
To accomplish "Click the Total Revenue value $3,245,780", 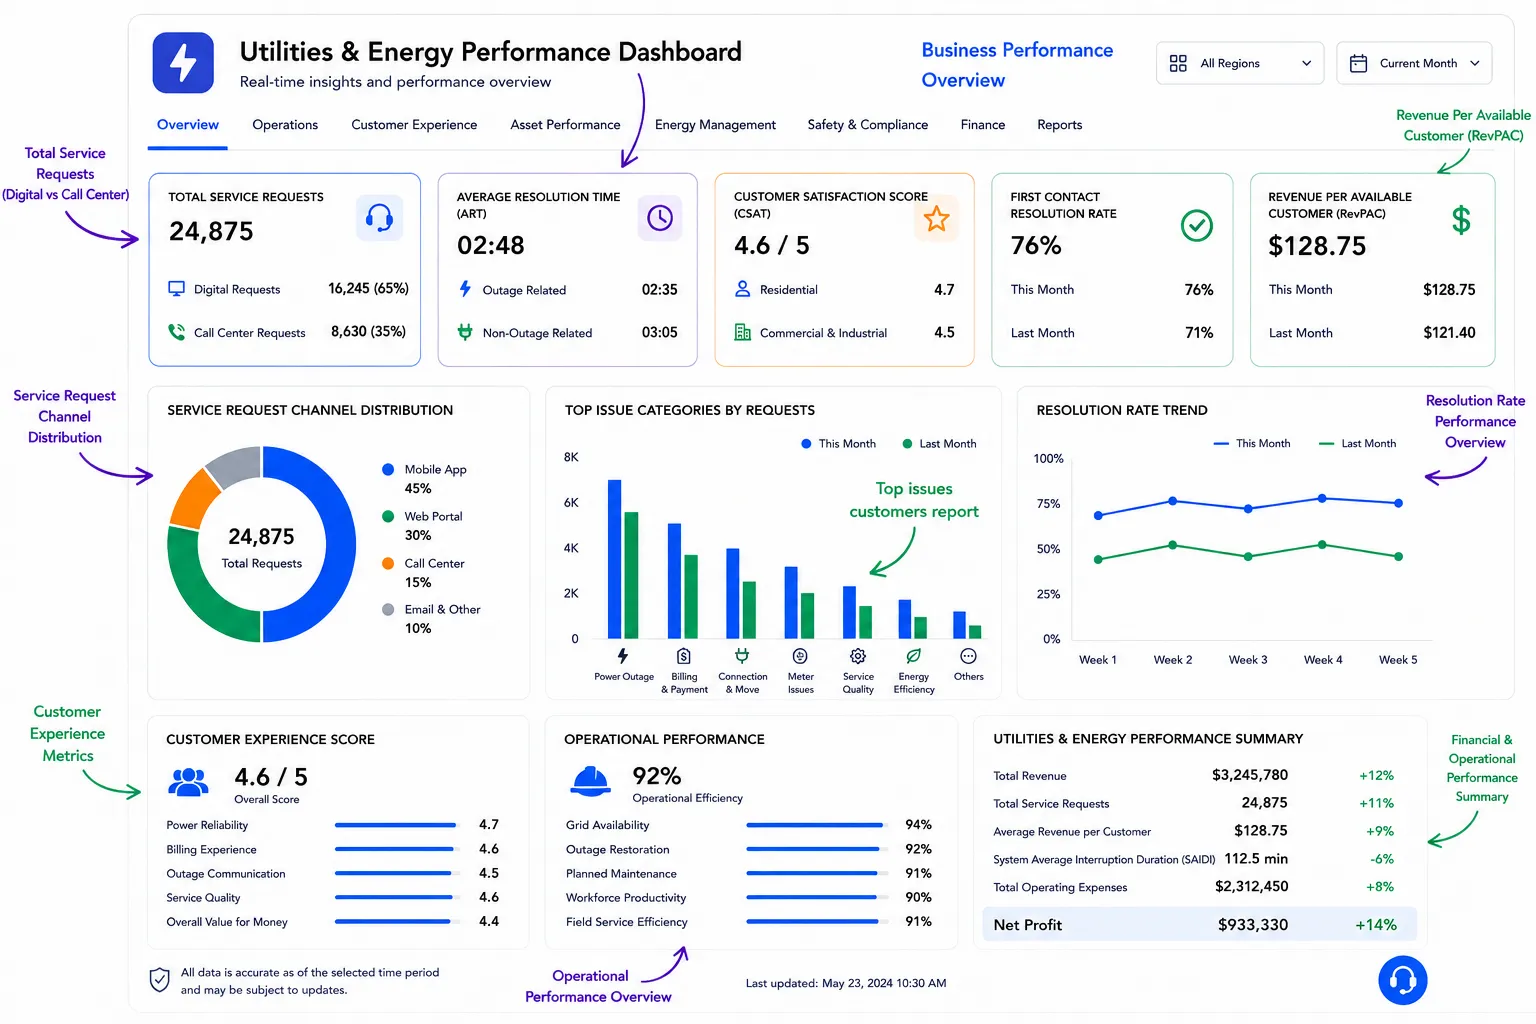I will 1250,775.
